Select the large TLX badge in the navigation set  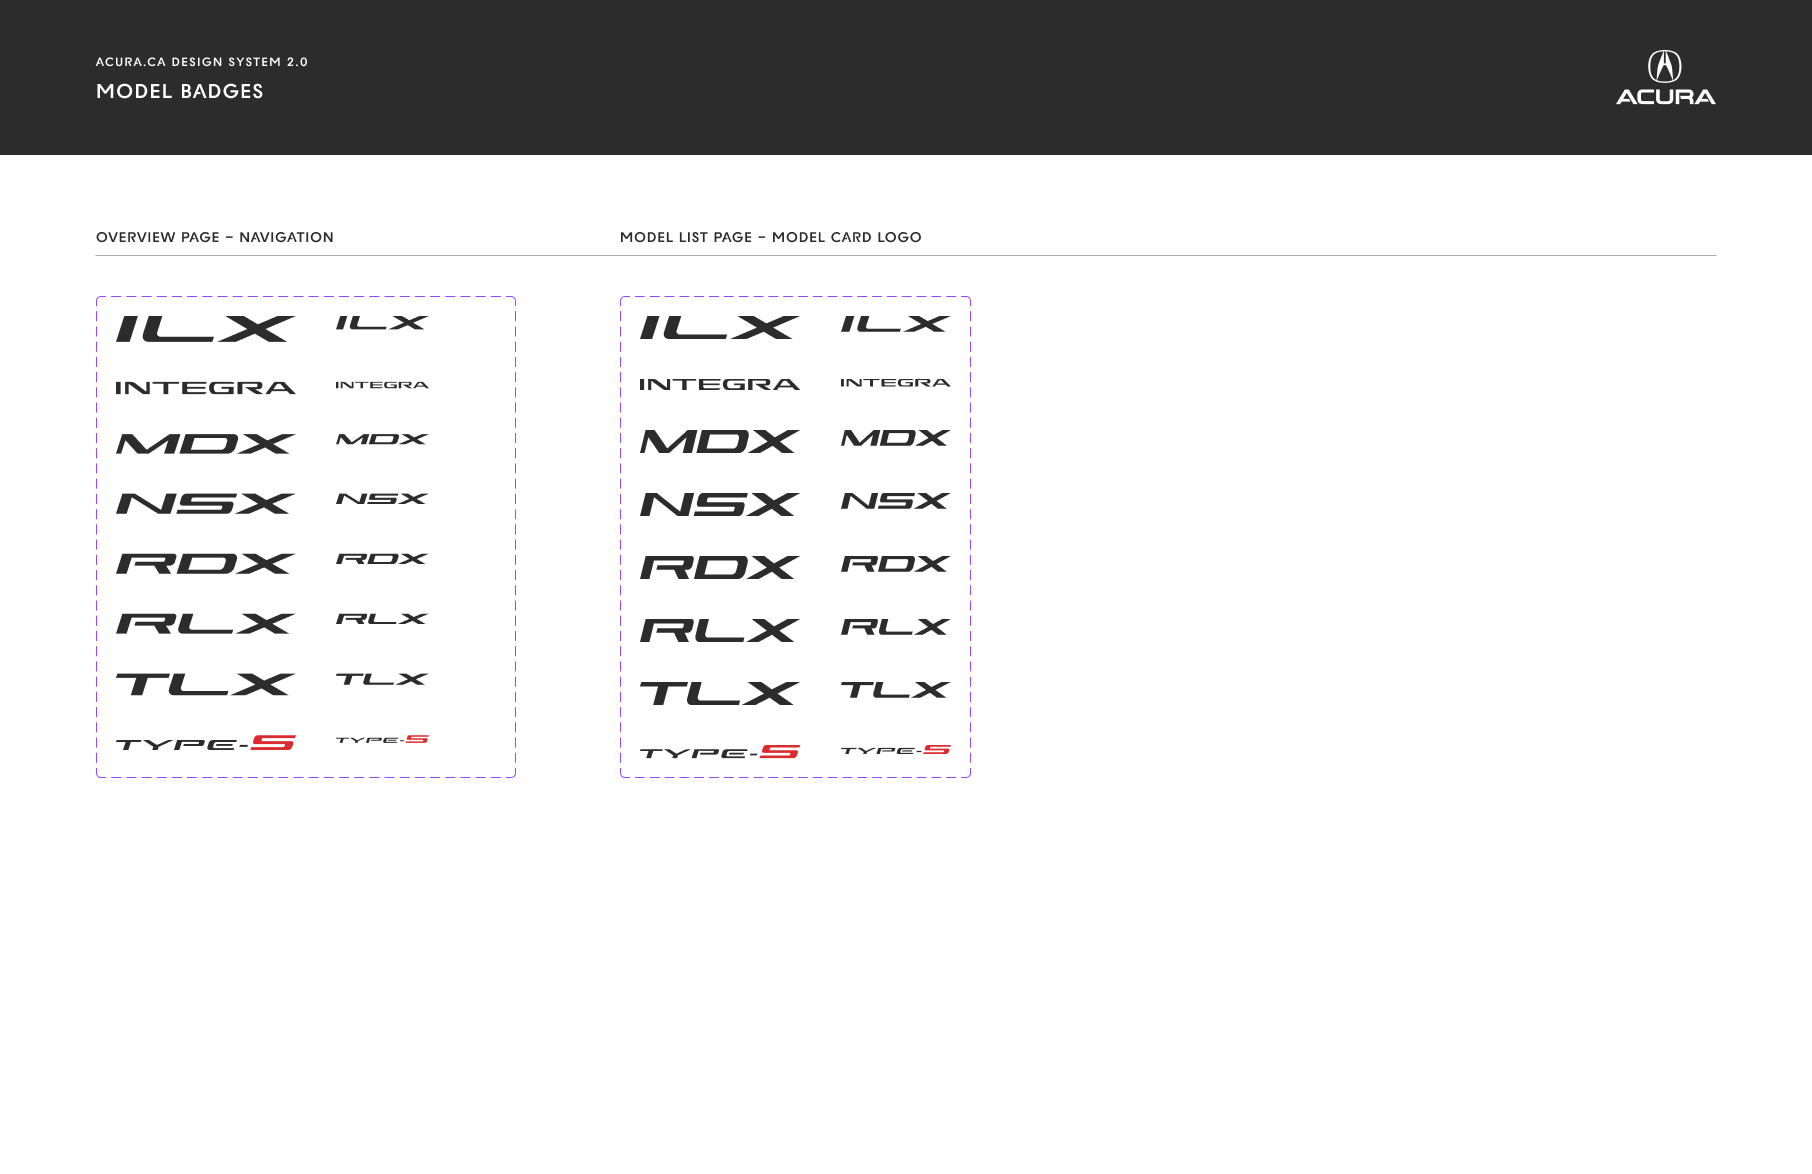[205, 684]
